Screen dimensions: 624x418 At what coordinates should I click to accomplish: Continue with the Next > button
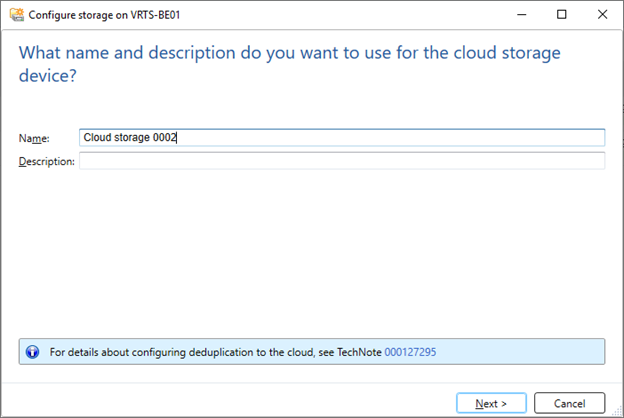coord(491,403)
